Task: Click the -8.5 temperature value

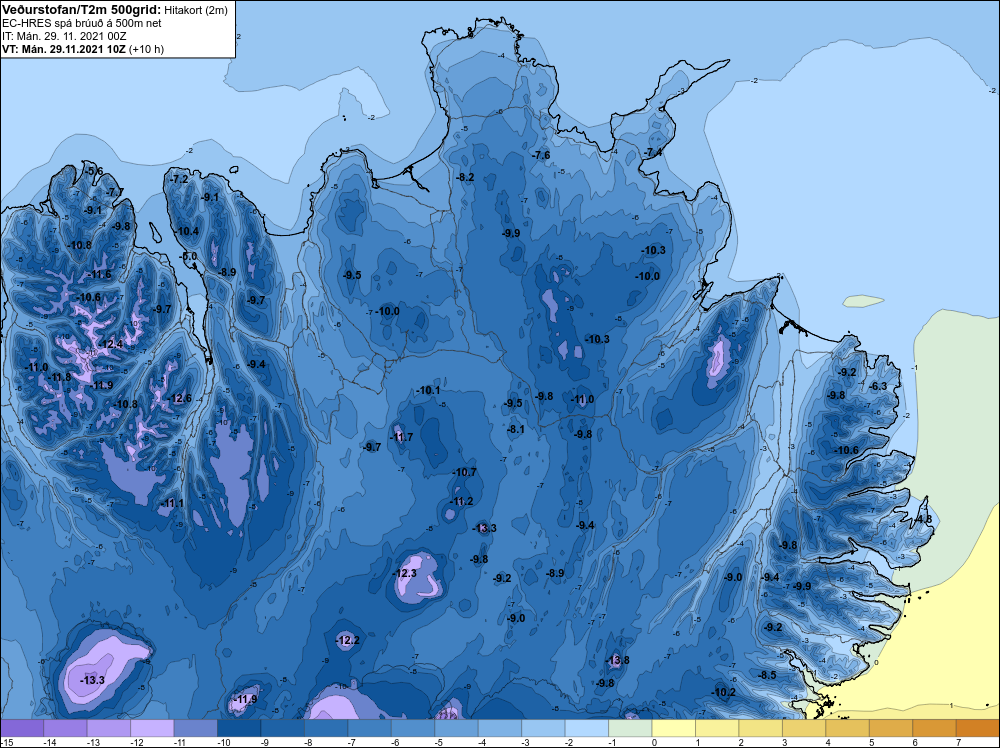Action: [767, 675]
